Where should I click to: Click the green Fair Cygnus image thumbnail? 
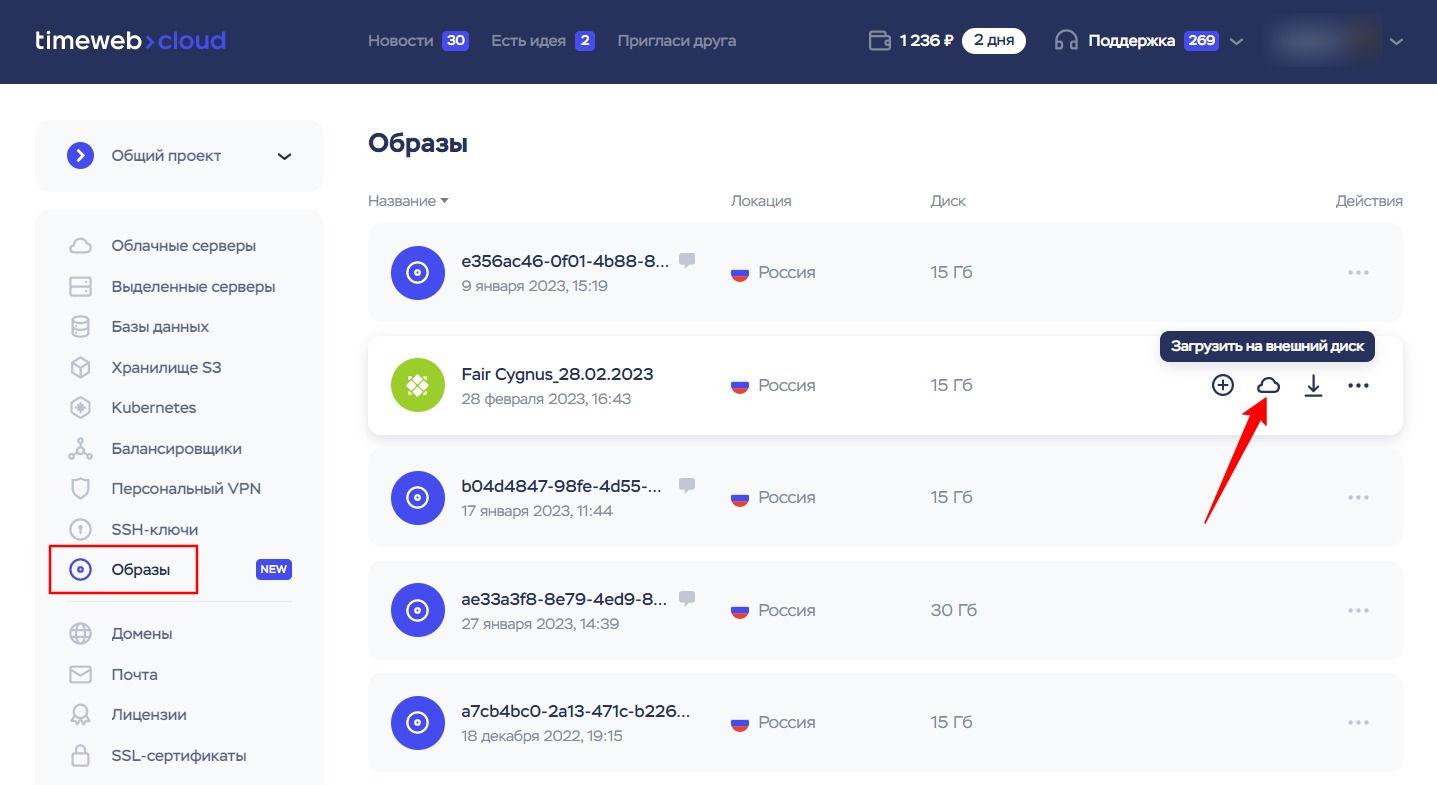click(x=417, y=385)
